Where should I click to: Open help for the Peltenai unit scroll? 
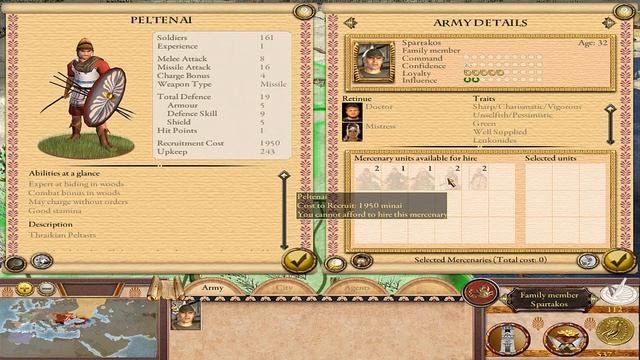click(304, 12)
